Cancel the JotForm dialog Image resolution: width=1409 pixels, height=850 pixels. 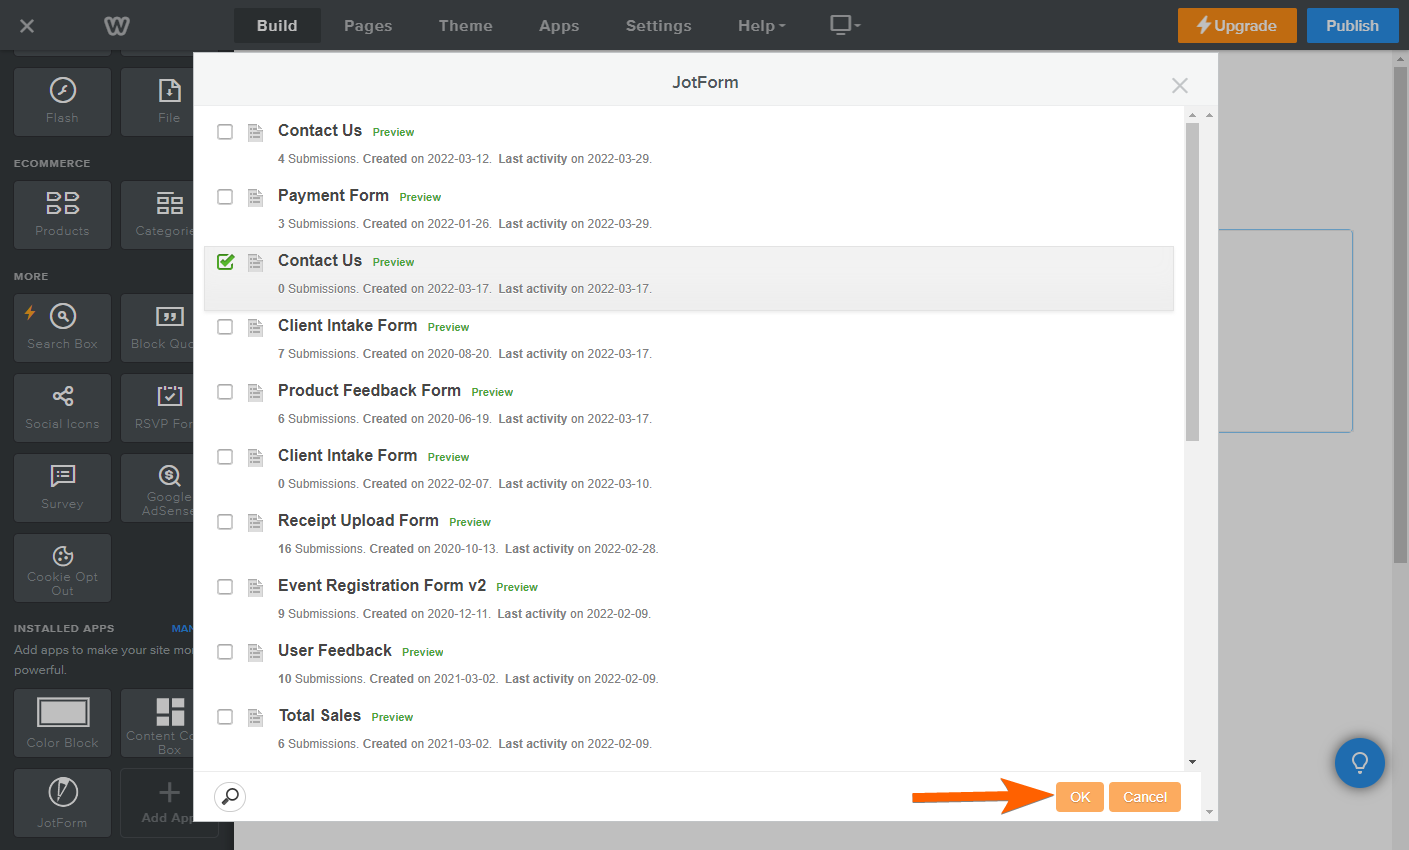pos(1145,797)
